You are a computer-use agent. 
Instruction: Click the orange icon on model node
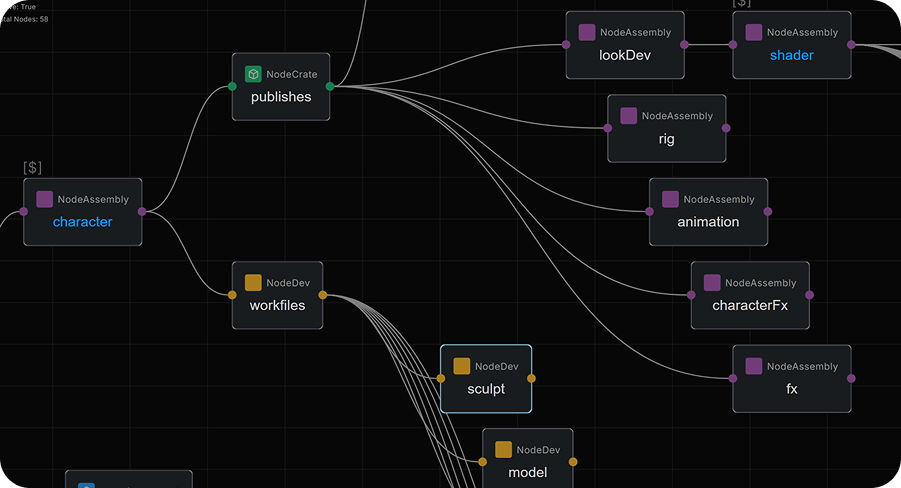(x=503, y=449)
